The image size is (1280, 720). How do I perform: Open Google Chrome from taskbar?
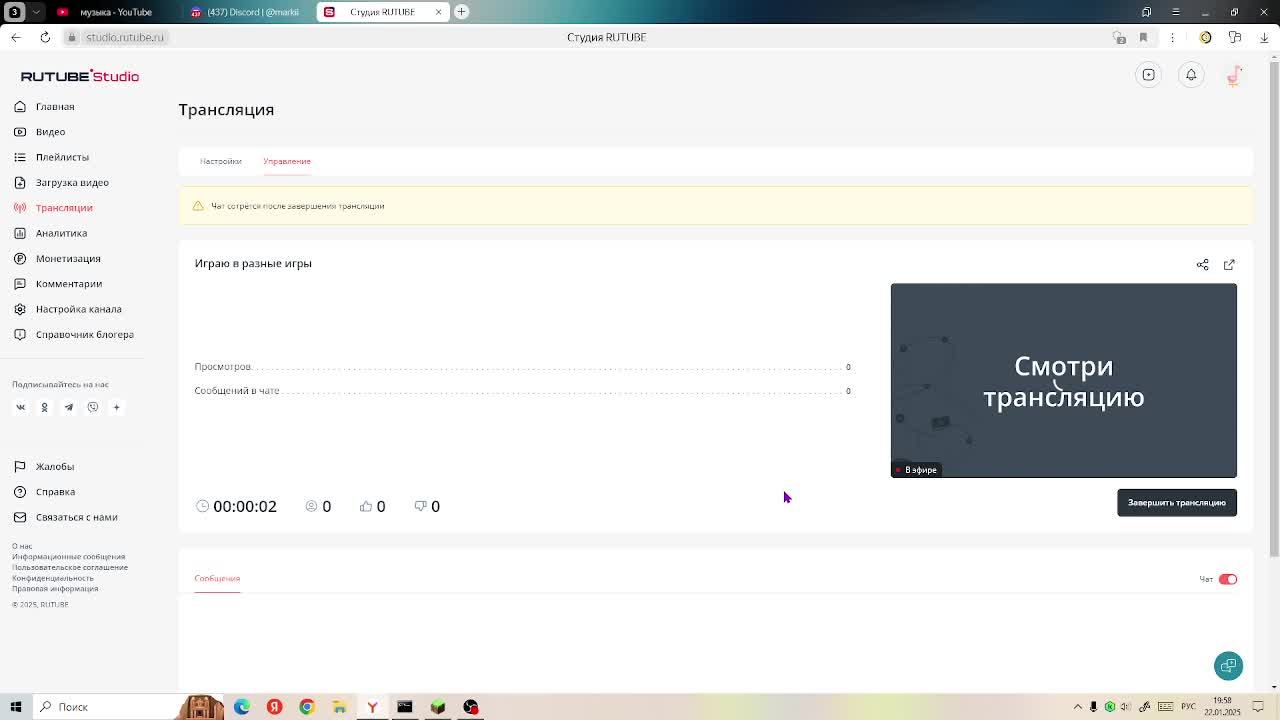coord(307,707)
